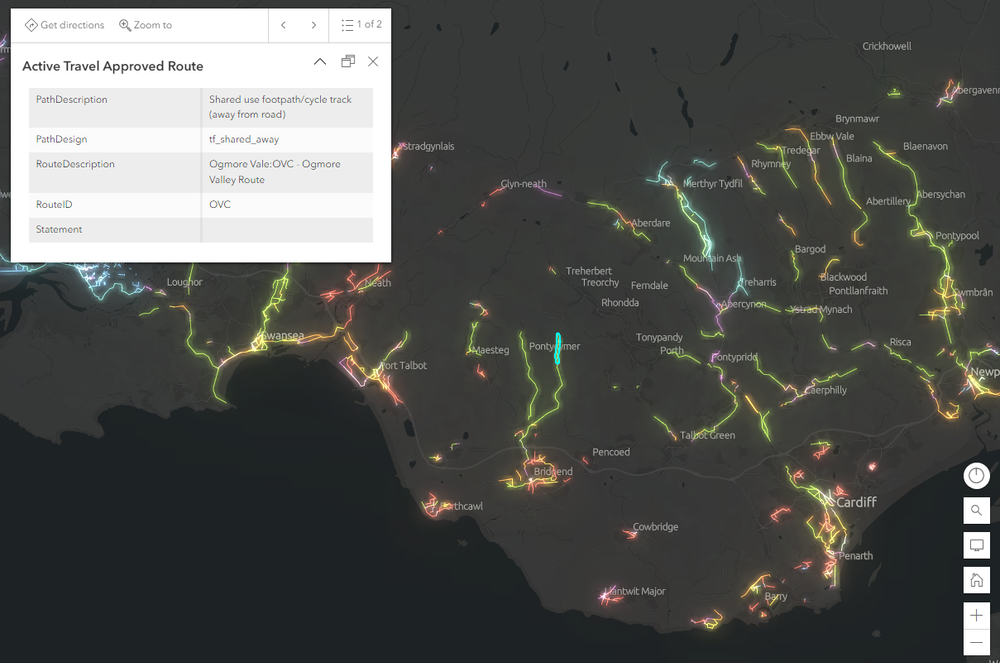Click the RouteID field label
Image resolution: width=1000 pixels, height=663 pixels.
click(x=54, y=205)
